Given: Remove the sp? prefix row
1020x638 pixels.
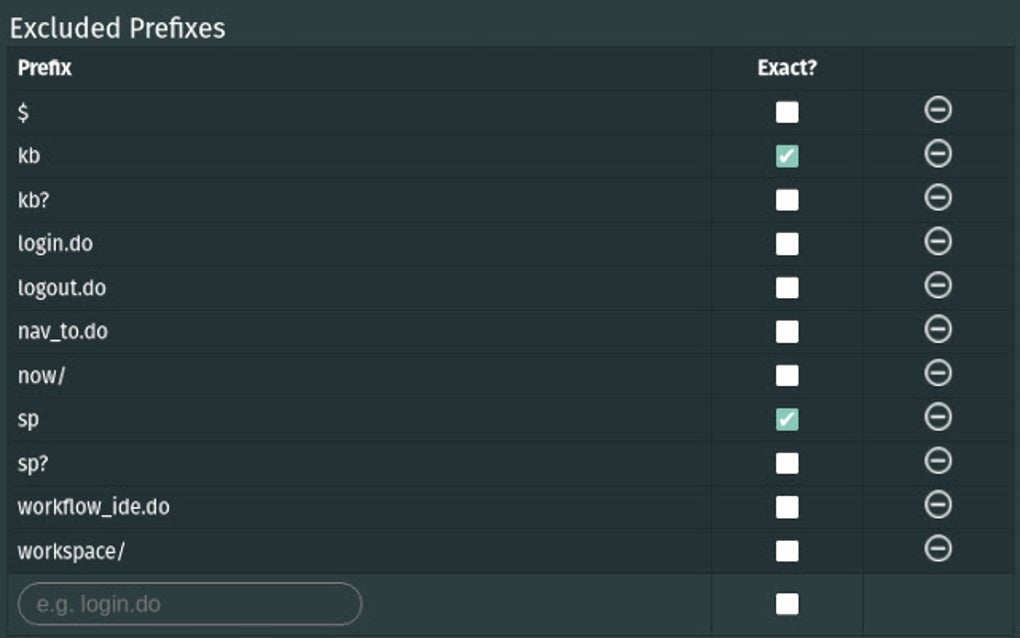Looking at the screenshot, I should pos(935,463).
